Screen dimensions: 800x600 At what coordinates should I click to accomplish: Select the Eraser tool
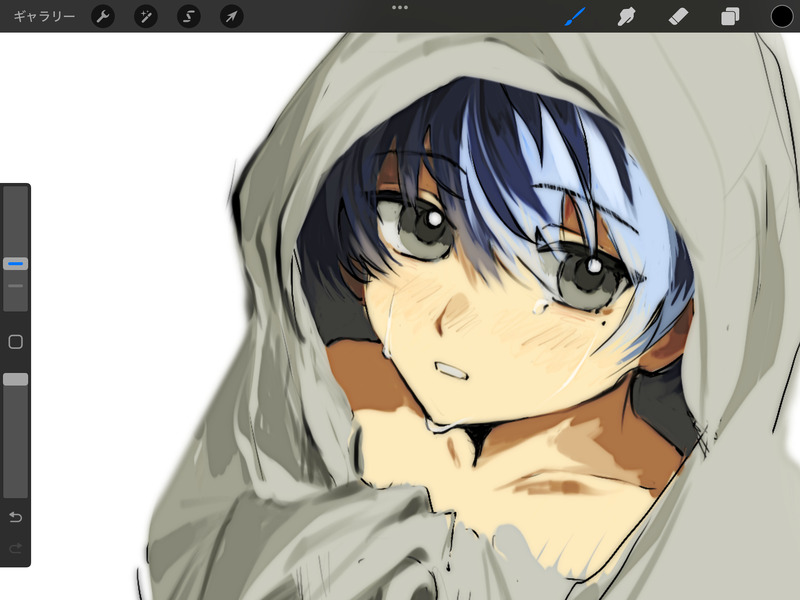(678, 17)
